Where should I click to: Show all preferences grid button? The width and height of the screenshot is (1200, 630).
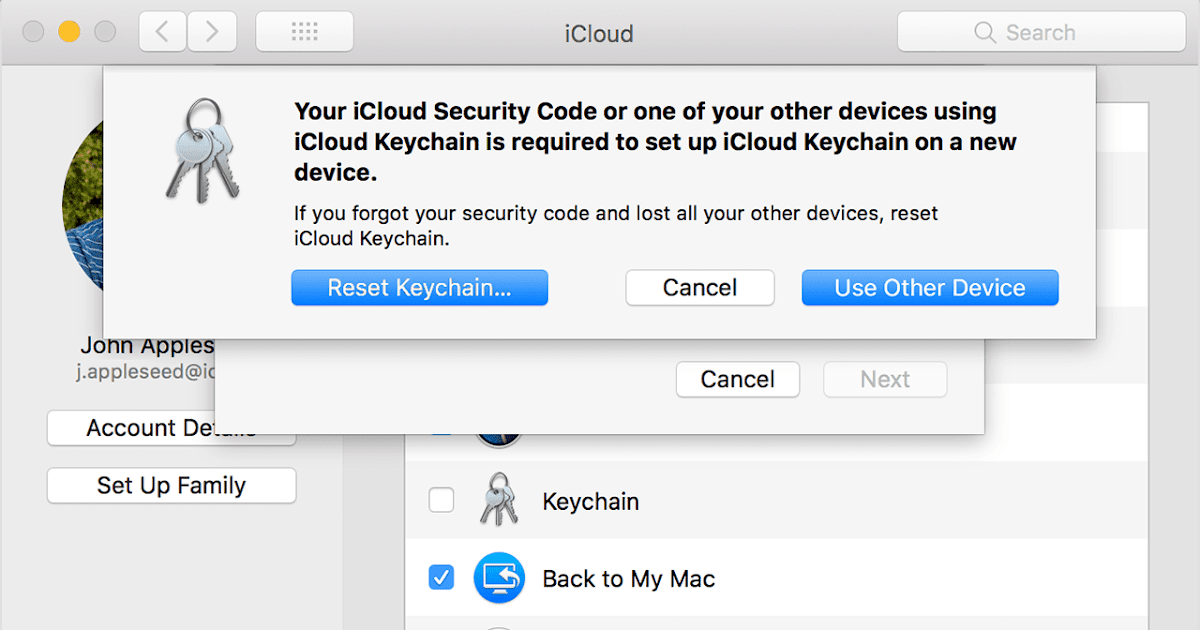[304, 32]
